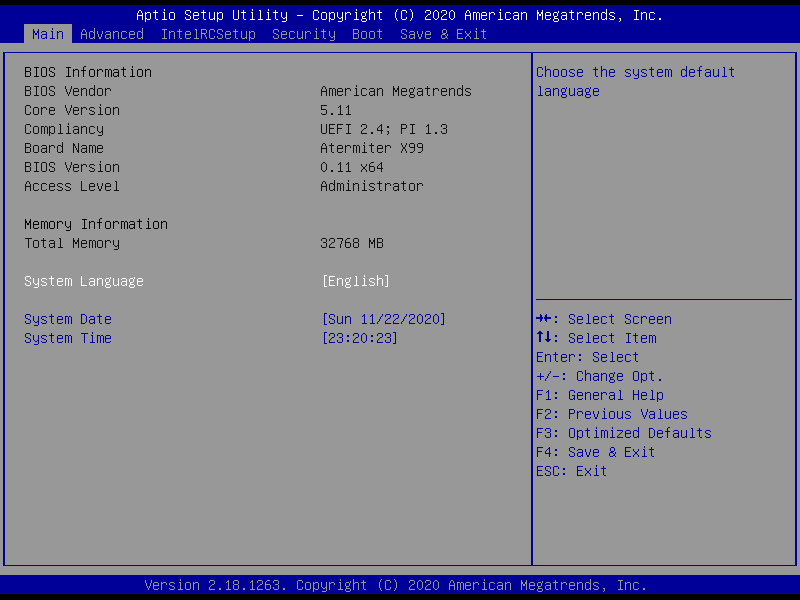Click the Memory Information heading
Screen dimensions: 800x600
(96, 224)
